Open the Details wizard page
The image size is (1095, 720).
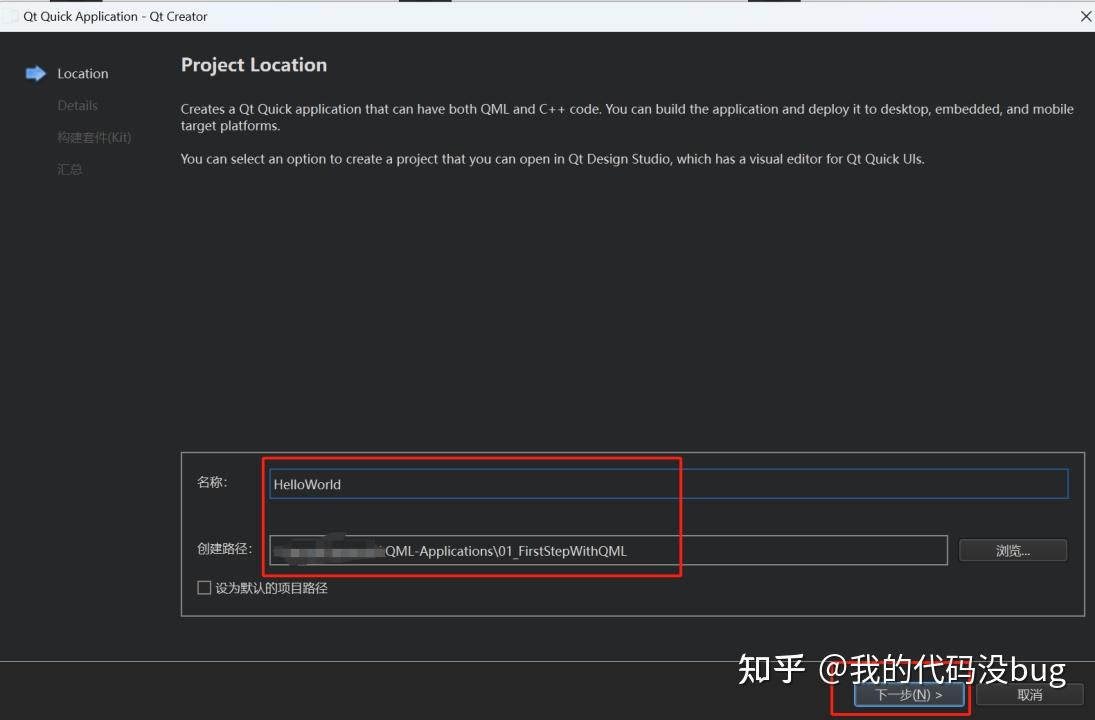77,105
